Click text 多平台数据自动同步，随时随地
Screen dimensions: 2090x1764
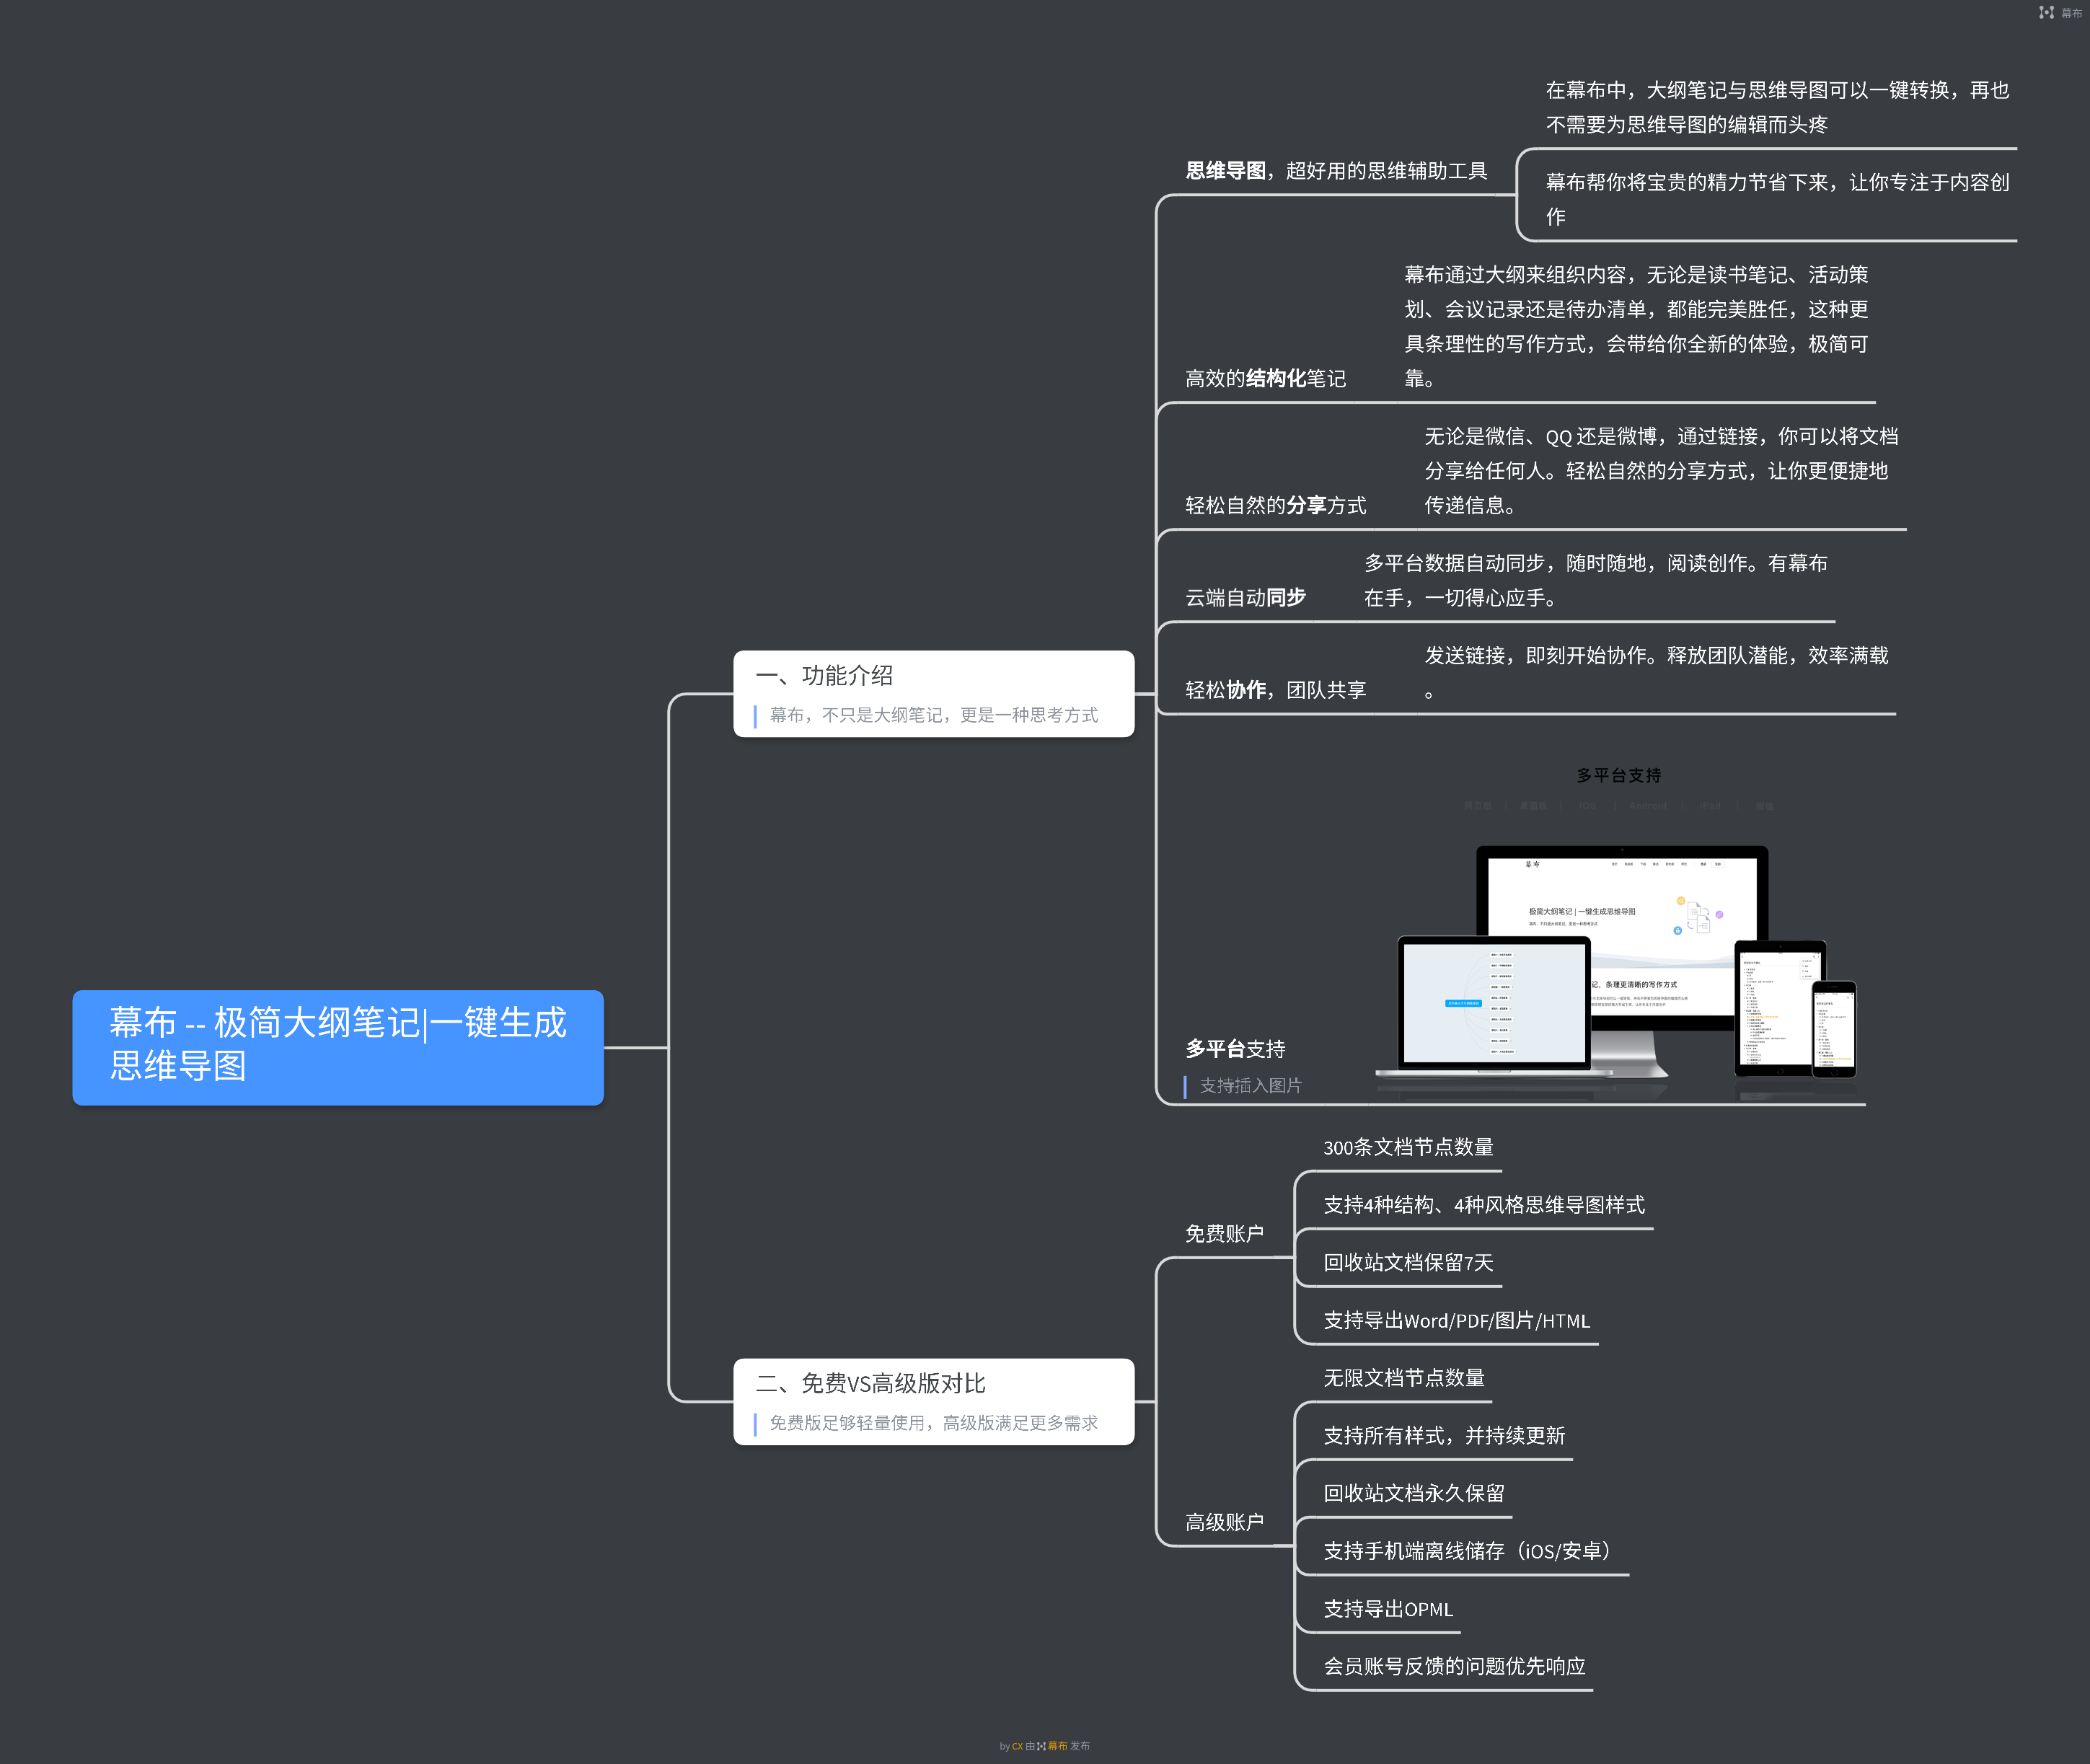(1596, 580)
